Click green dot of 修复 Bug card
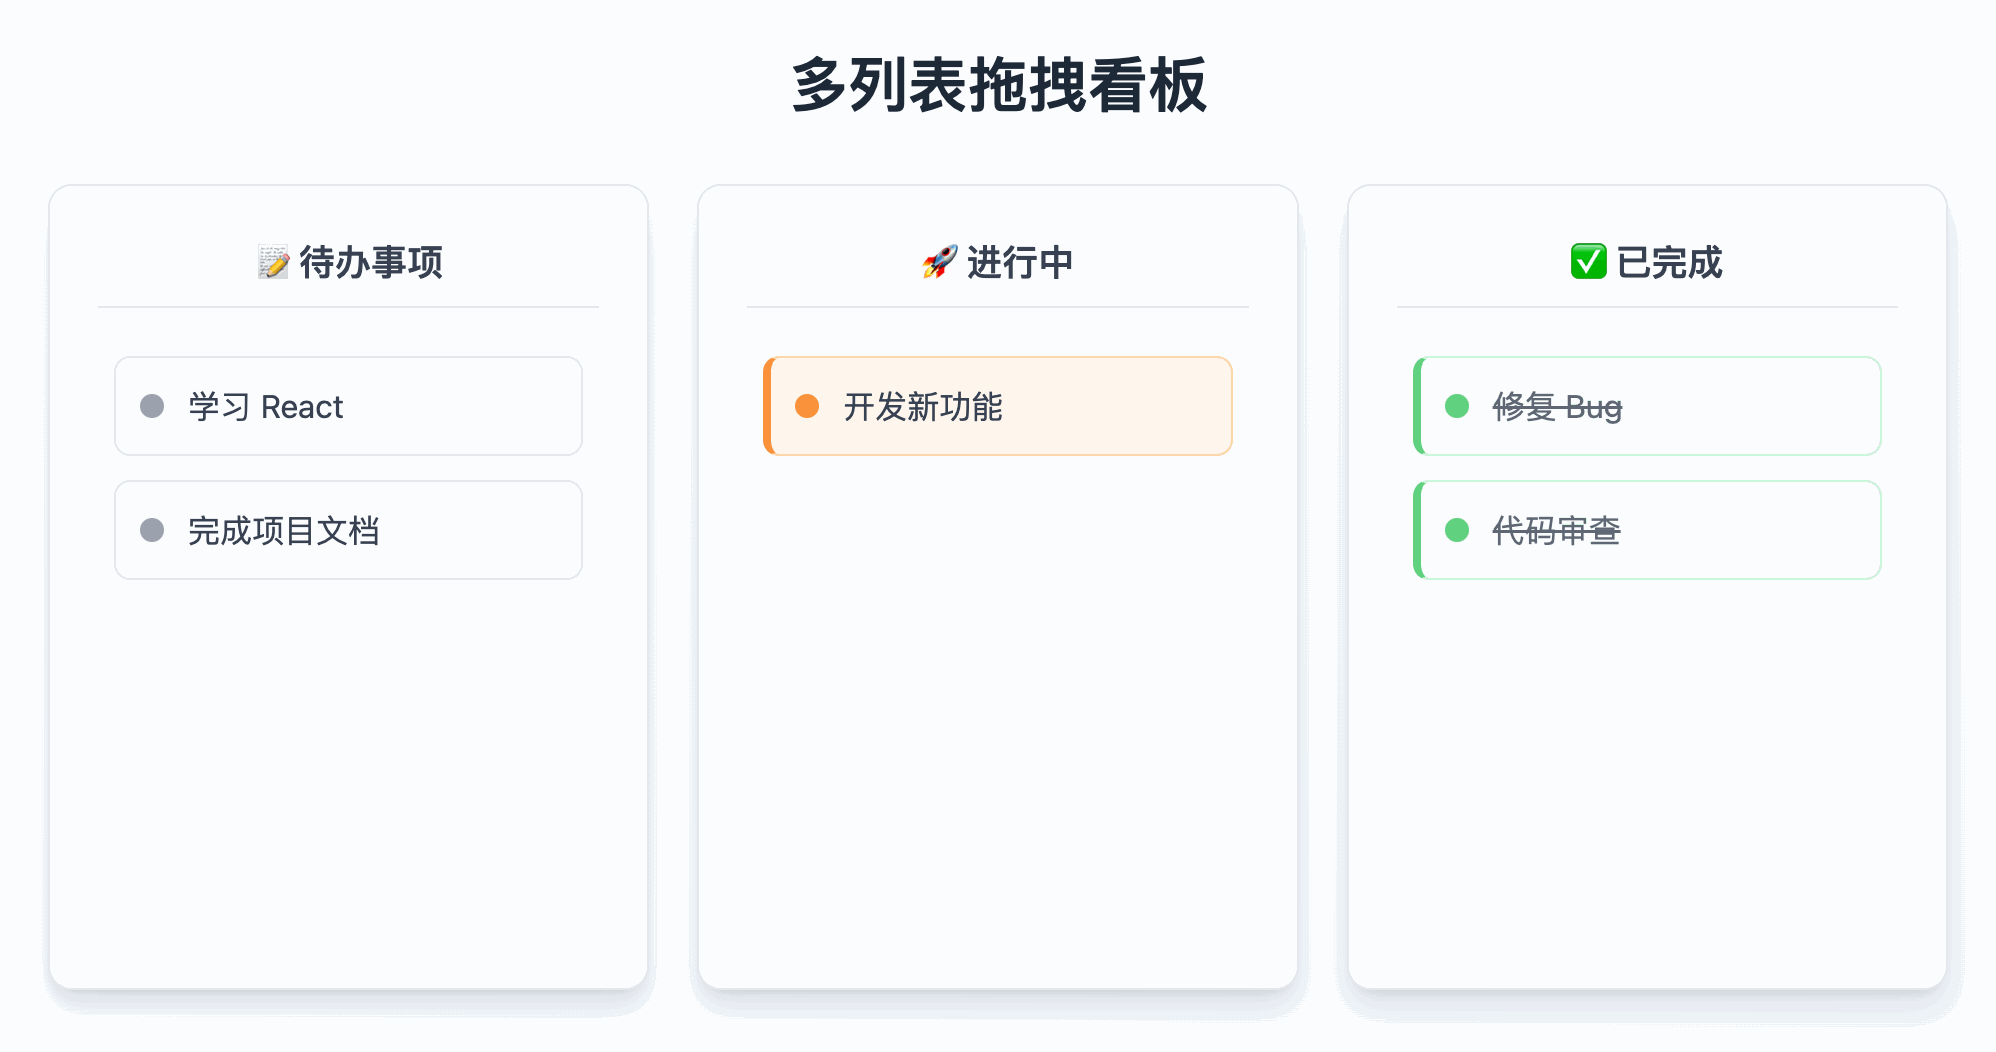The width and height of the screenshot is (1996, 1052). pyautogui.click(x=1457, y=406)
